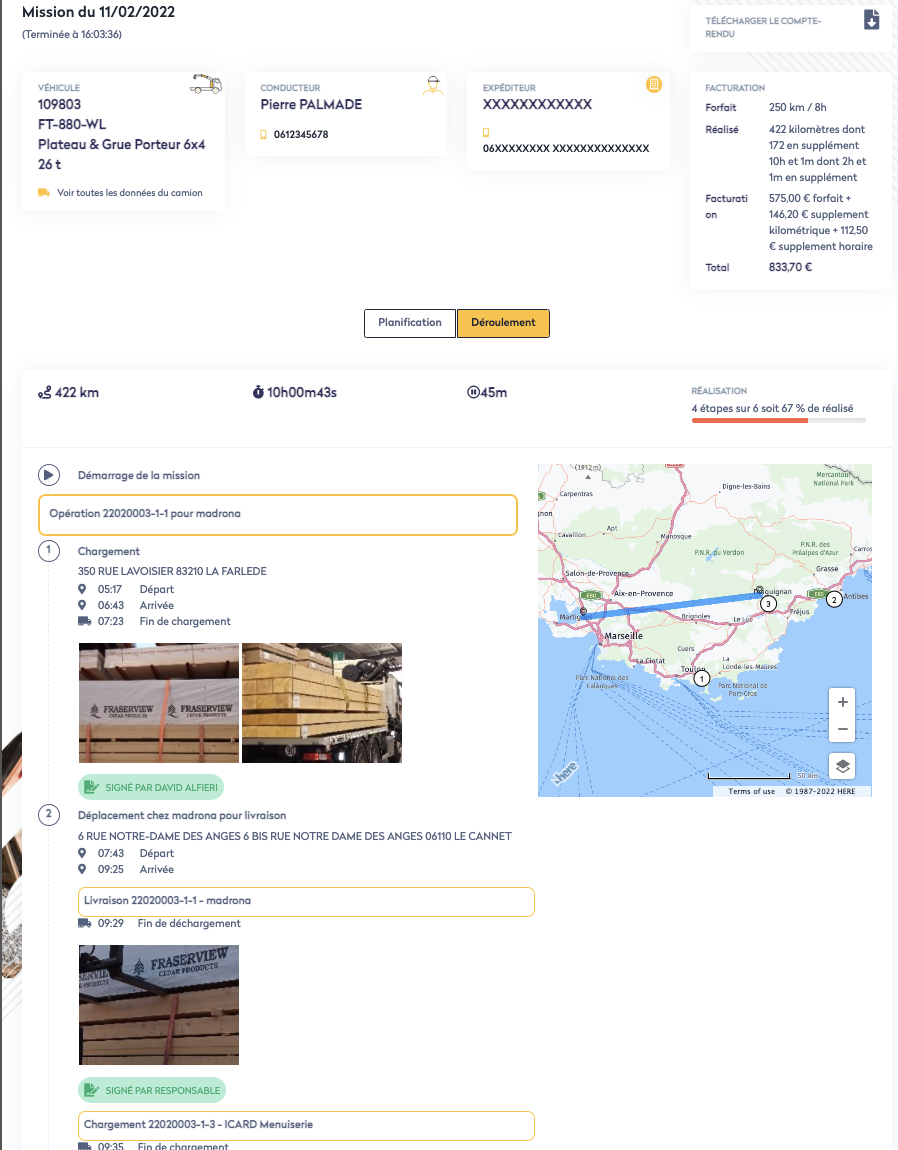Click the download report icon
Viewport: 898px width, 1150px height.
pyautogui.click(x=871, y=19)
